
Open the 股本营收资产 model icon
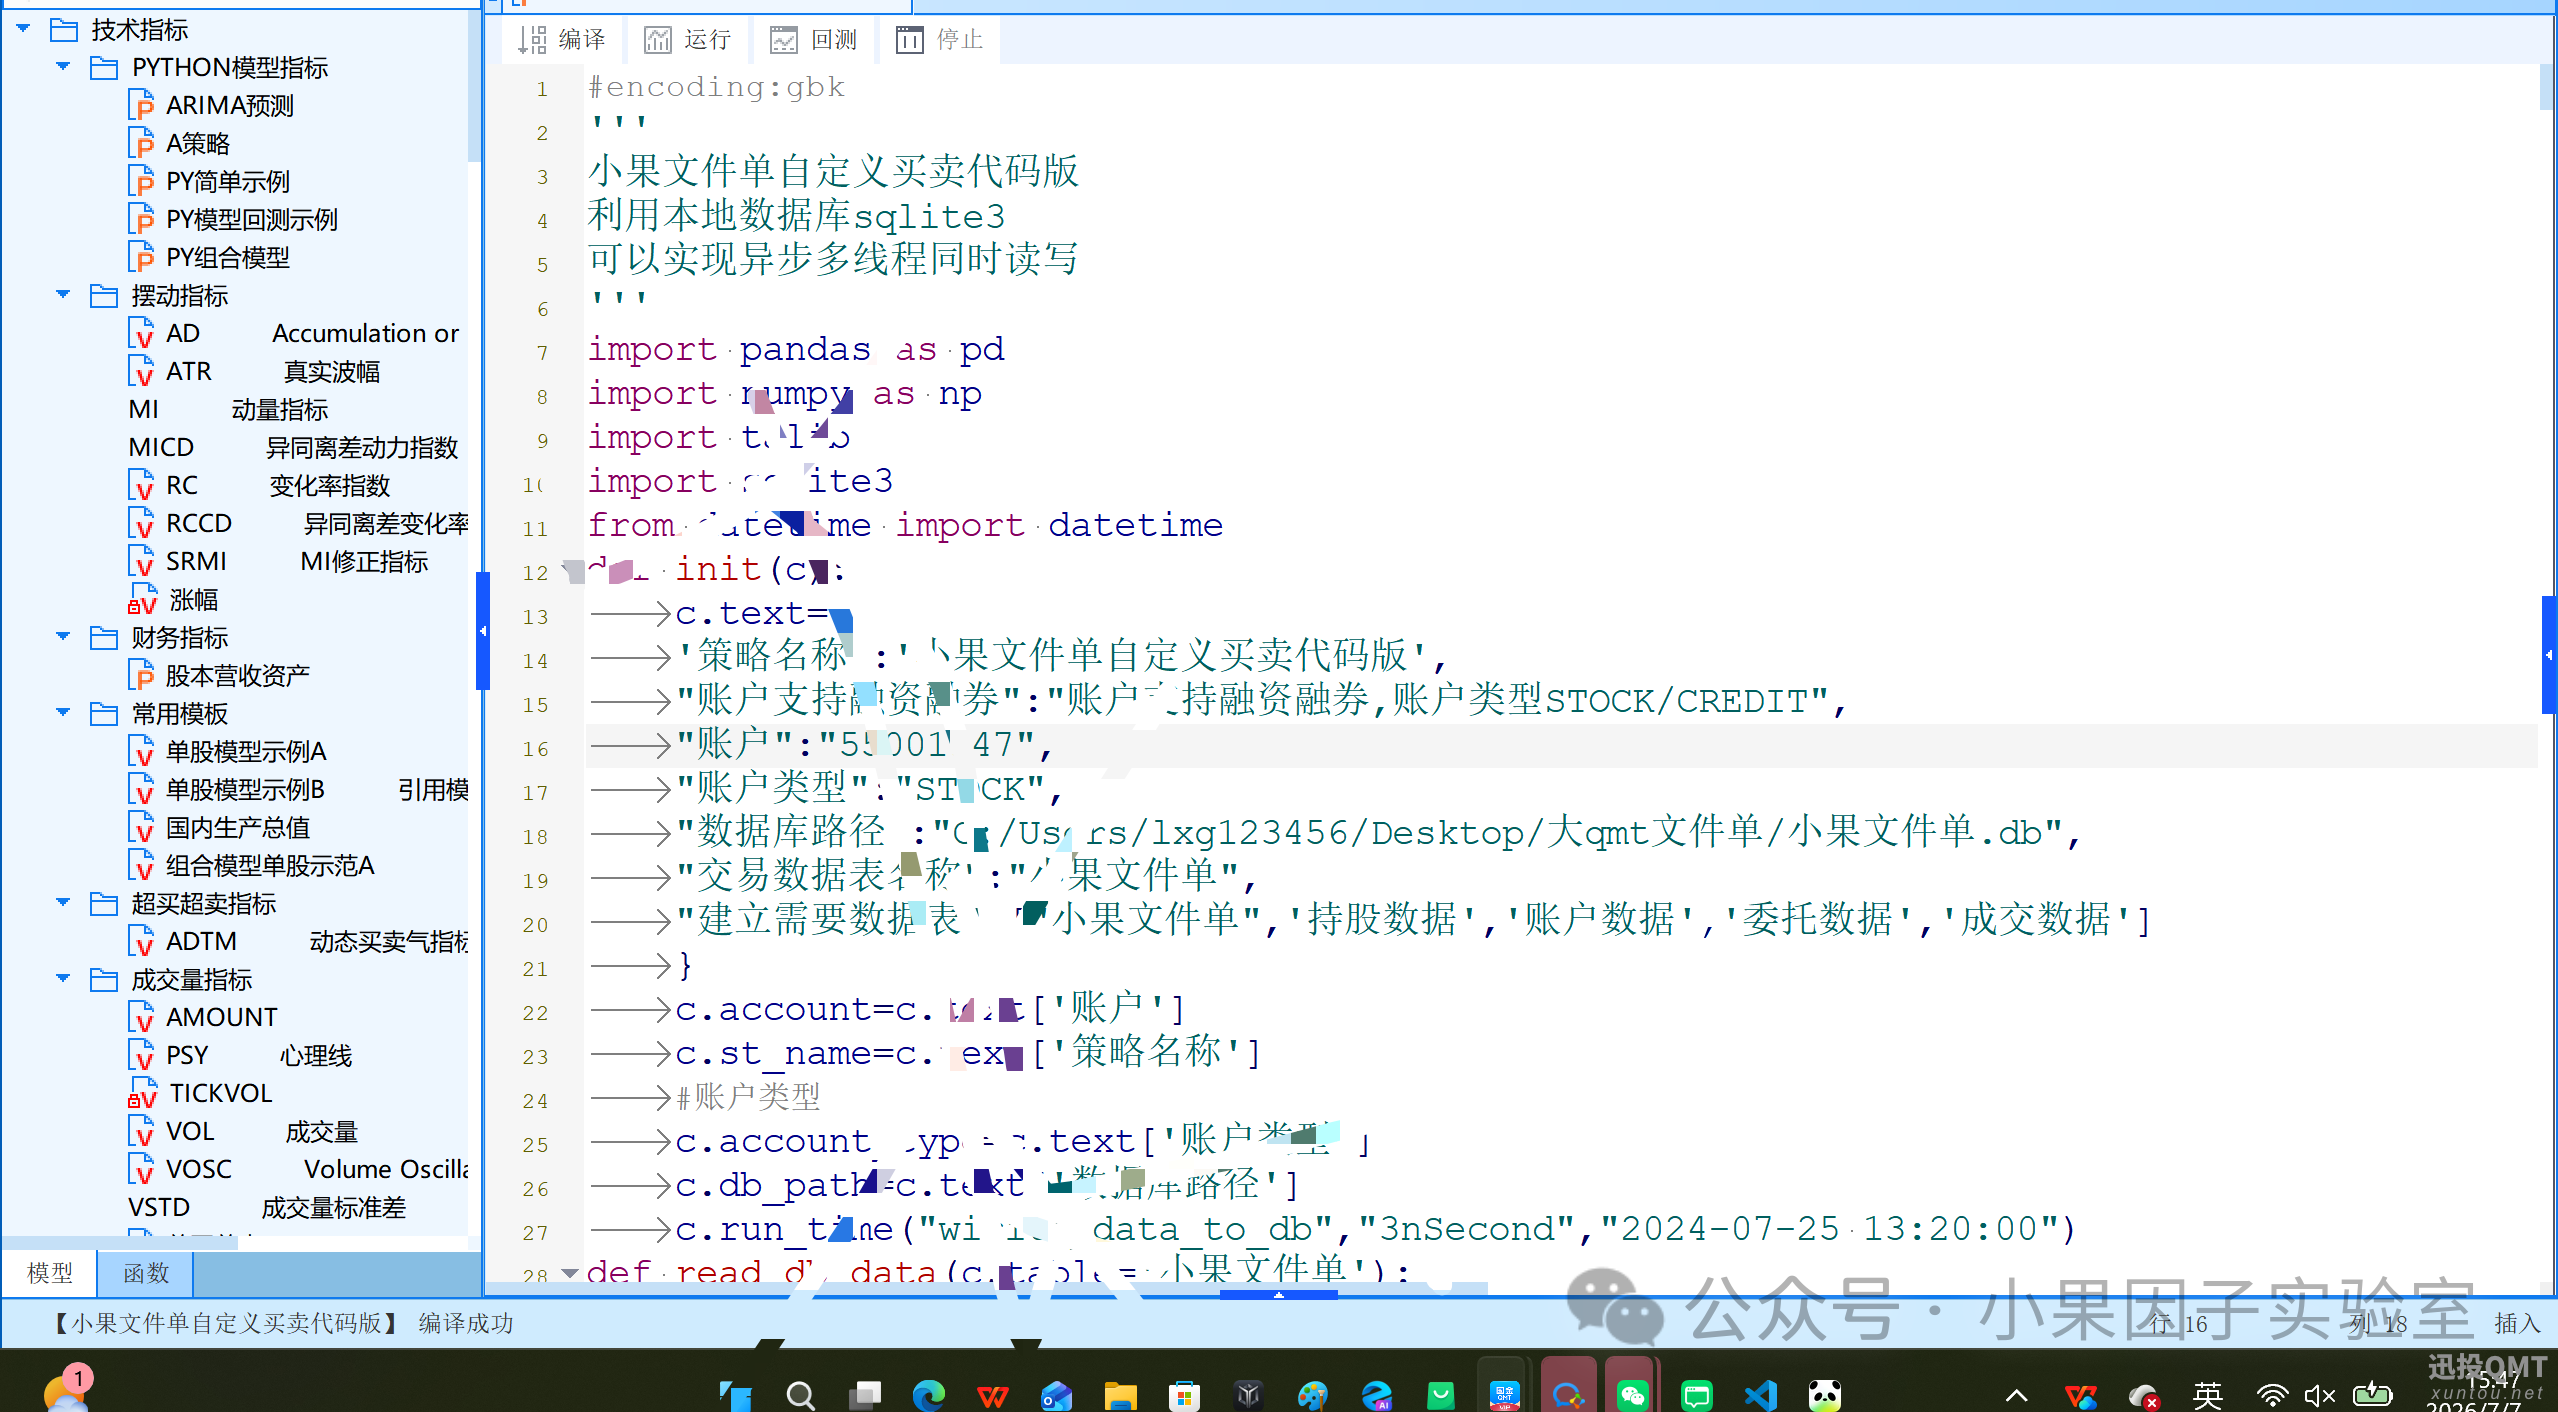(142, 675)
